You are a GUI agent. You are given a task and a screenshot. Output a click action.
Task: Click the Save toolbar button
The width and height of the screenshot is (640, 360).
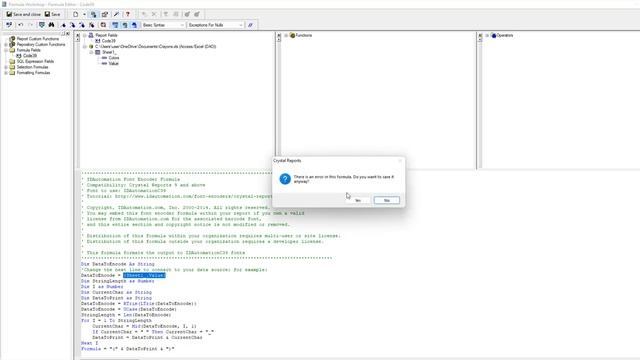coord(52,14)
